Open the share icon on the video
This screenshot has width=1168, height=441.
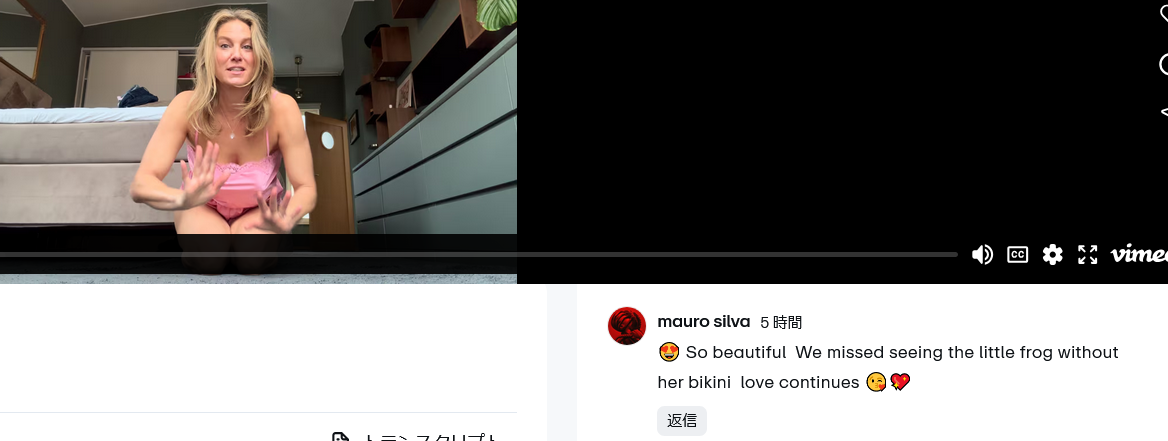click(1164, 113)
